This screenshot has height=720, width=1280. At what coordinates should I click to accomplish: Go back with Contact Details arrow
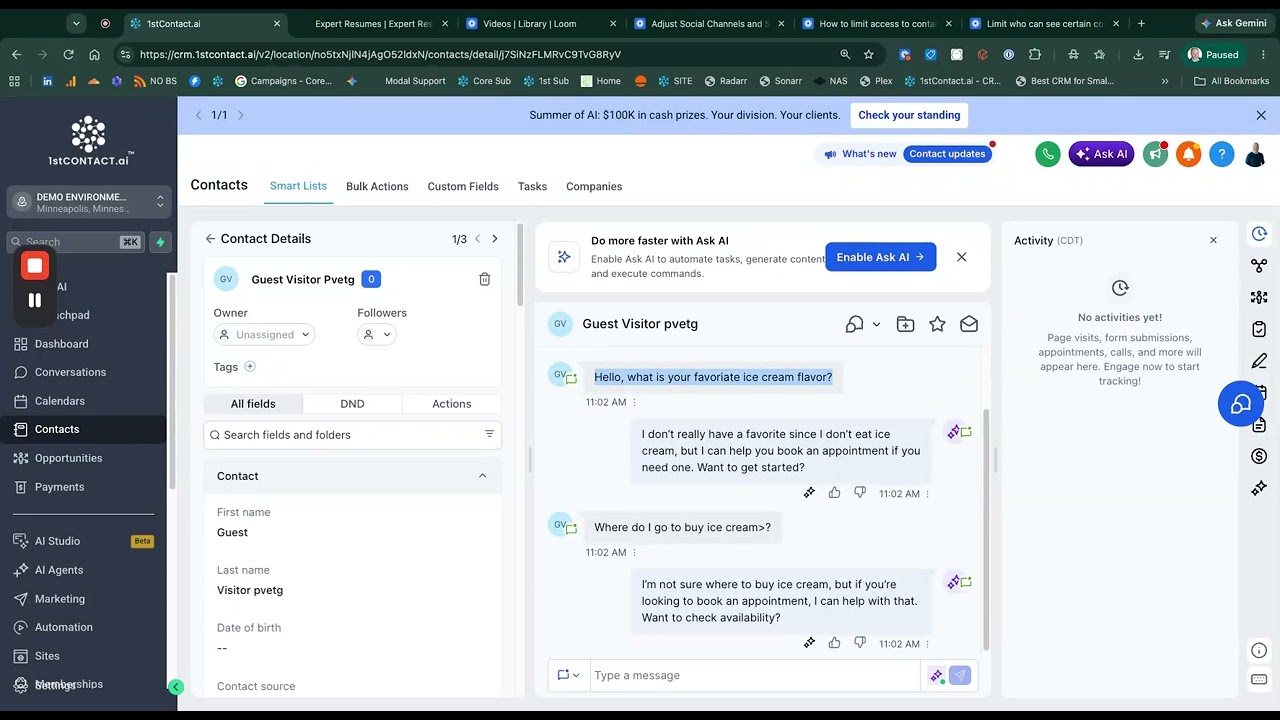[210, 239]
